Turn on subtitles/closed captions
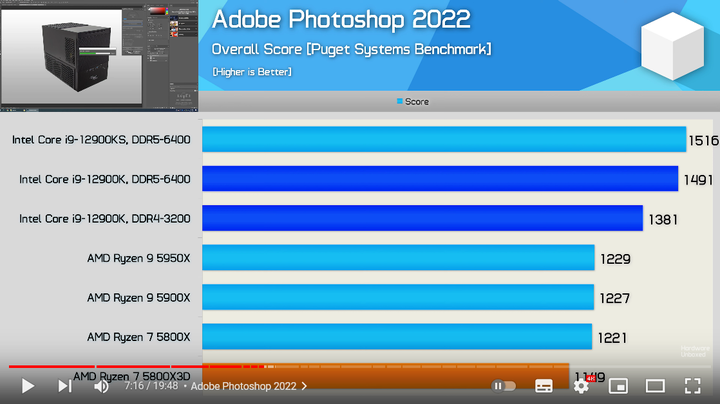 pos(544,386)
